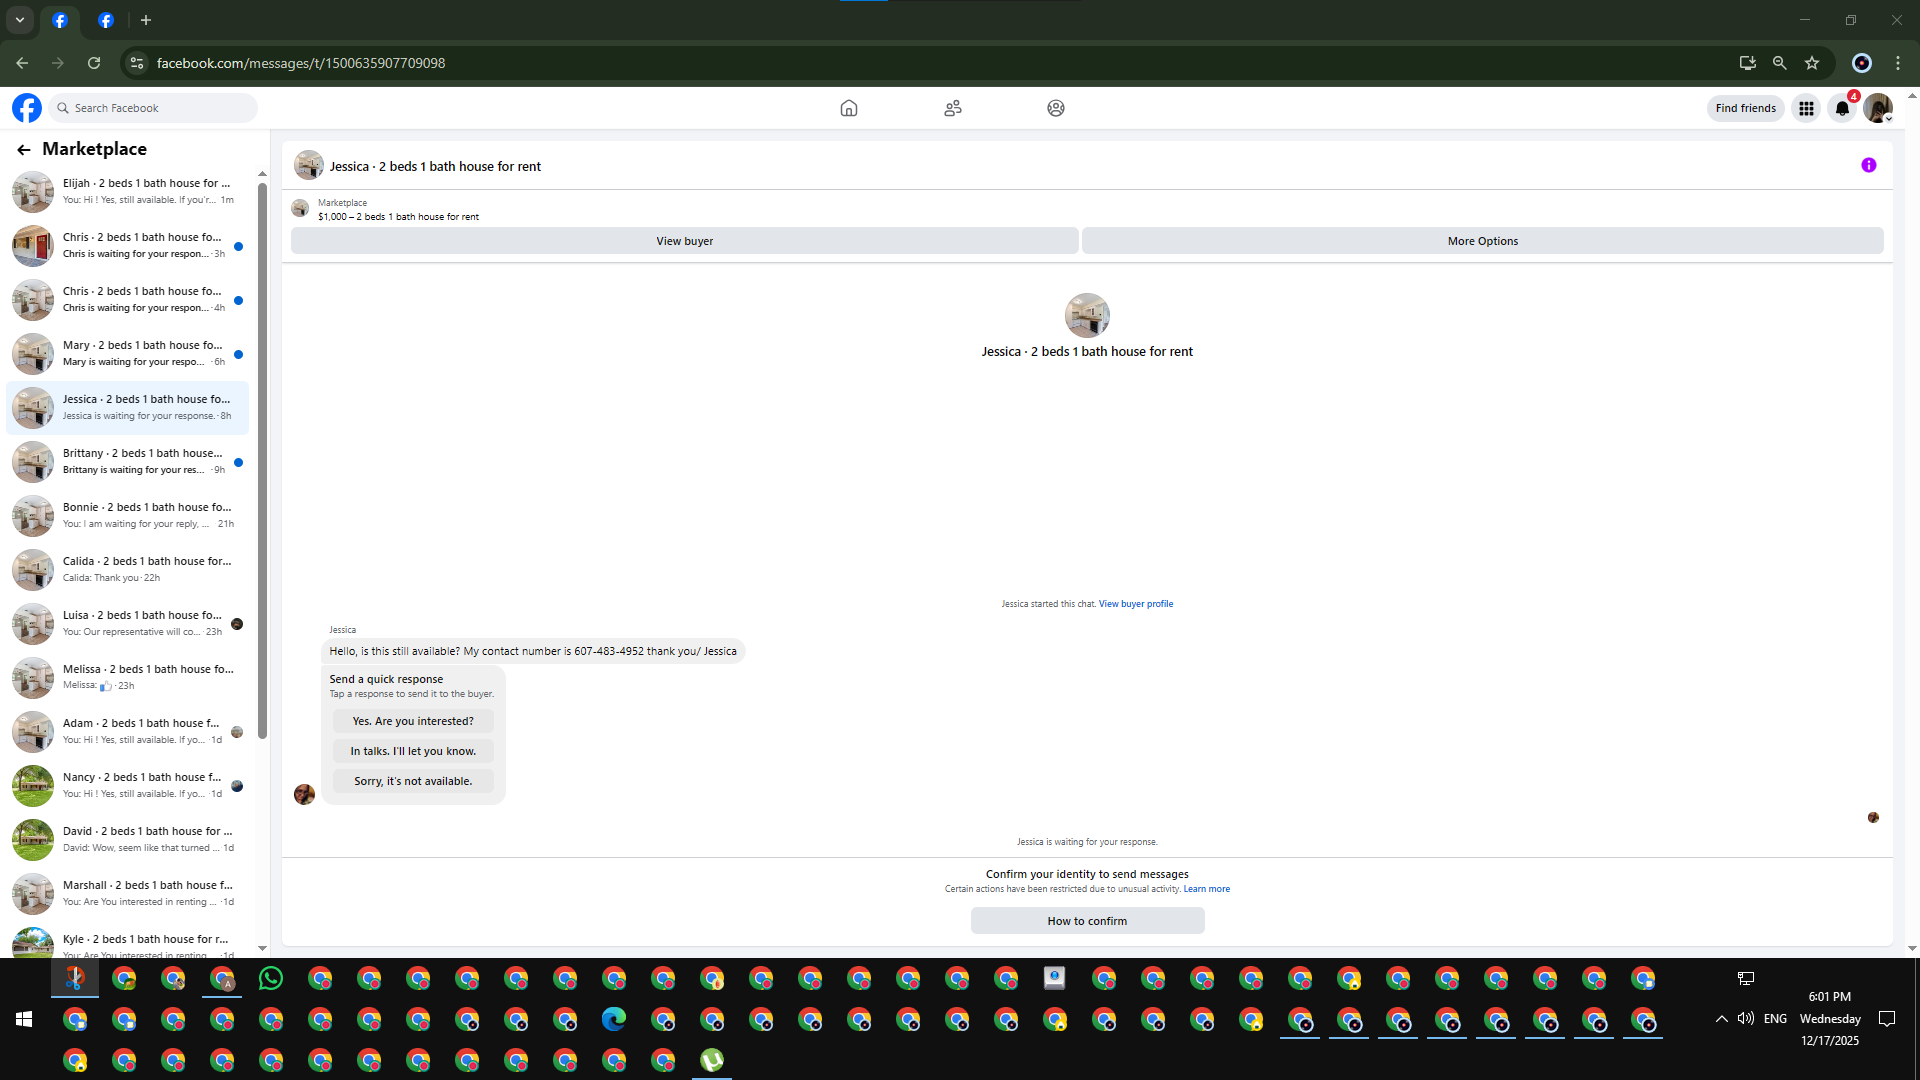
Task: Open the Facebook menu grid icon
Action: (1806, 108)
